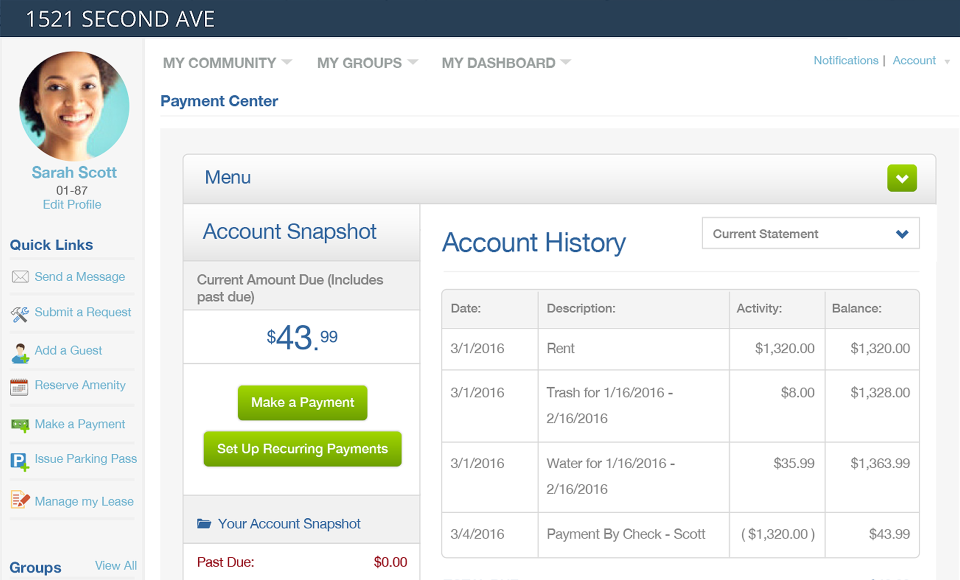The height and width of the screenshot is (580, 960).
Task: Click the money icon beside Make a Payment
Action: (20, 425)
